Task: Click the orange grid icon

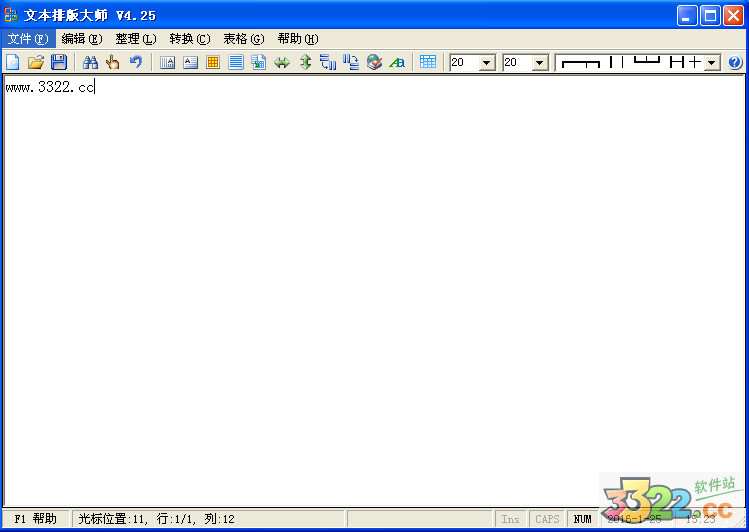Action: click(x=213, y=62)
